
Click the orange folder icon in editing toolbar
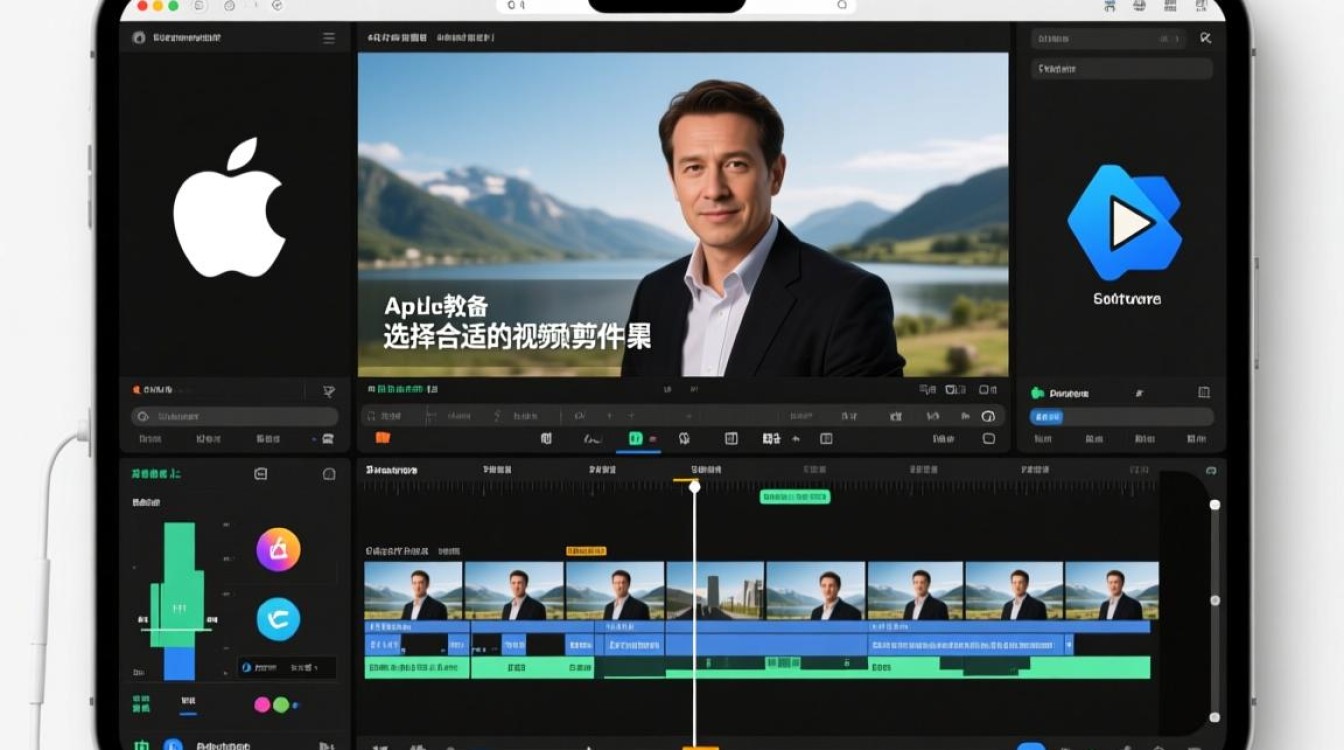[382, 438]
